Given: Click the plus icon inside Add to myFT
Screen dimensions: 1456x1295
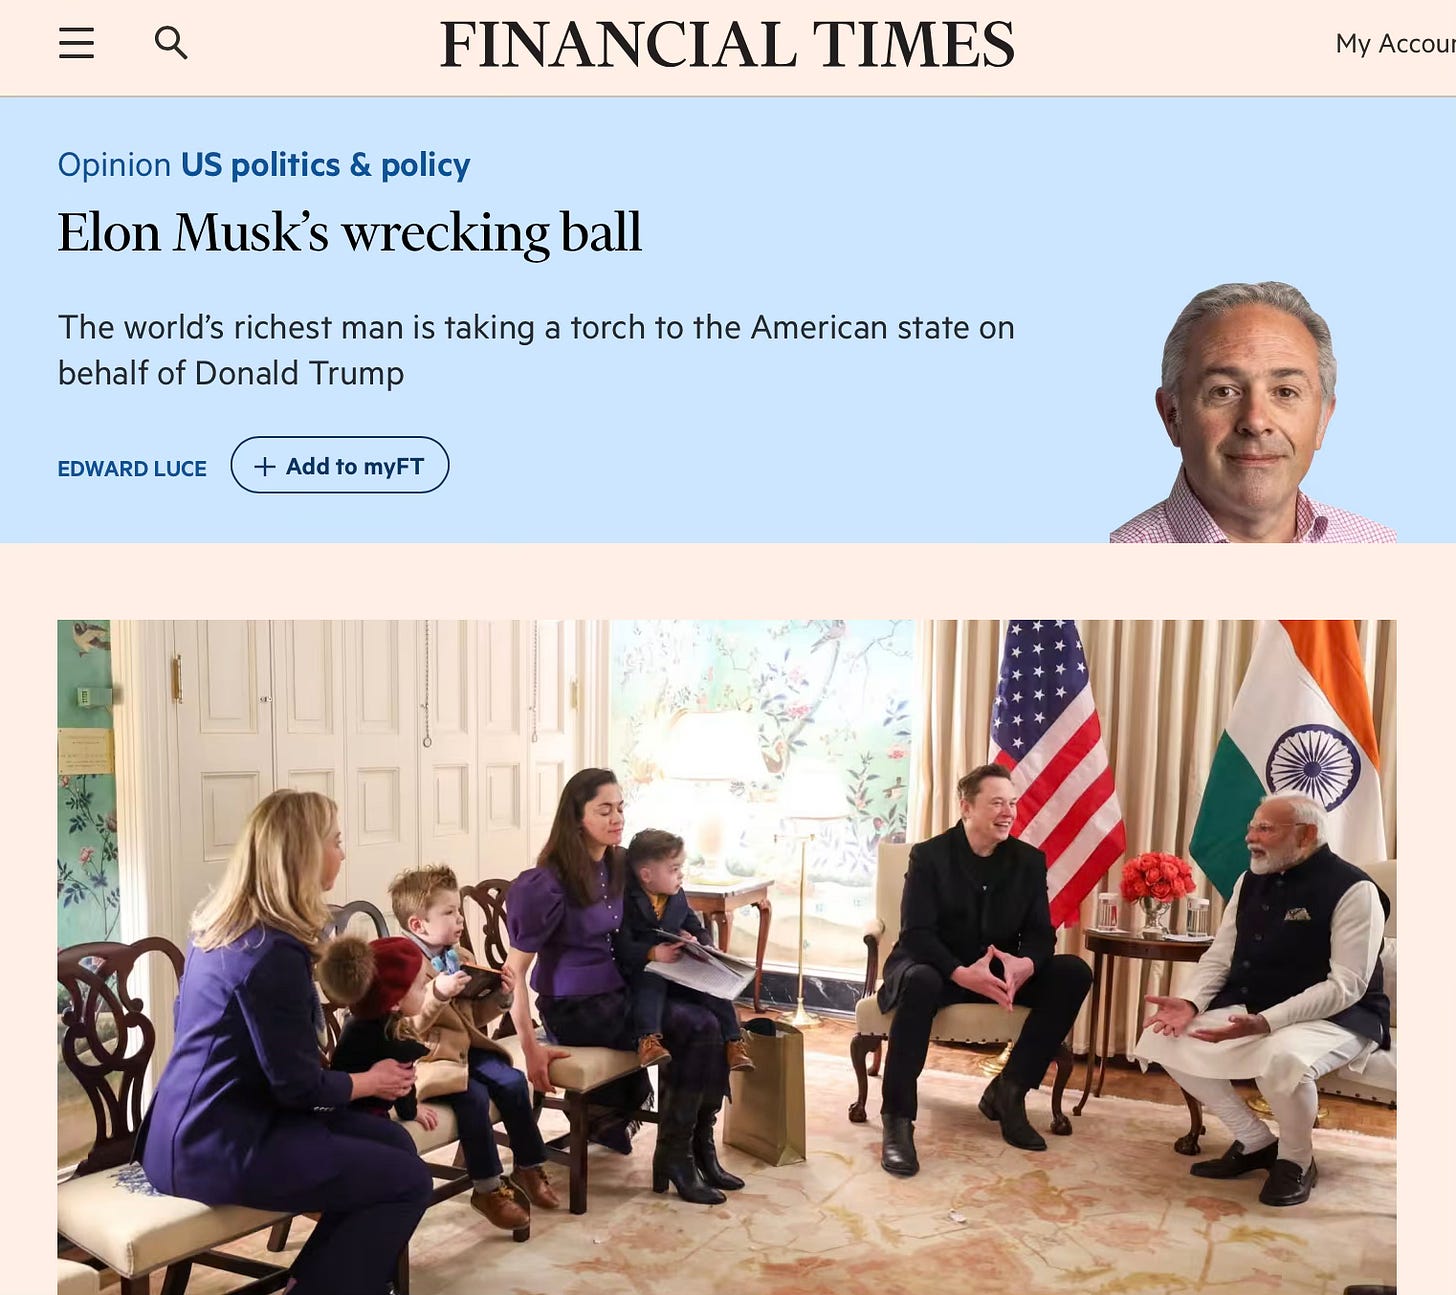Looking at the screenshot, I should 264,466.
